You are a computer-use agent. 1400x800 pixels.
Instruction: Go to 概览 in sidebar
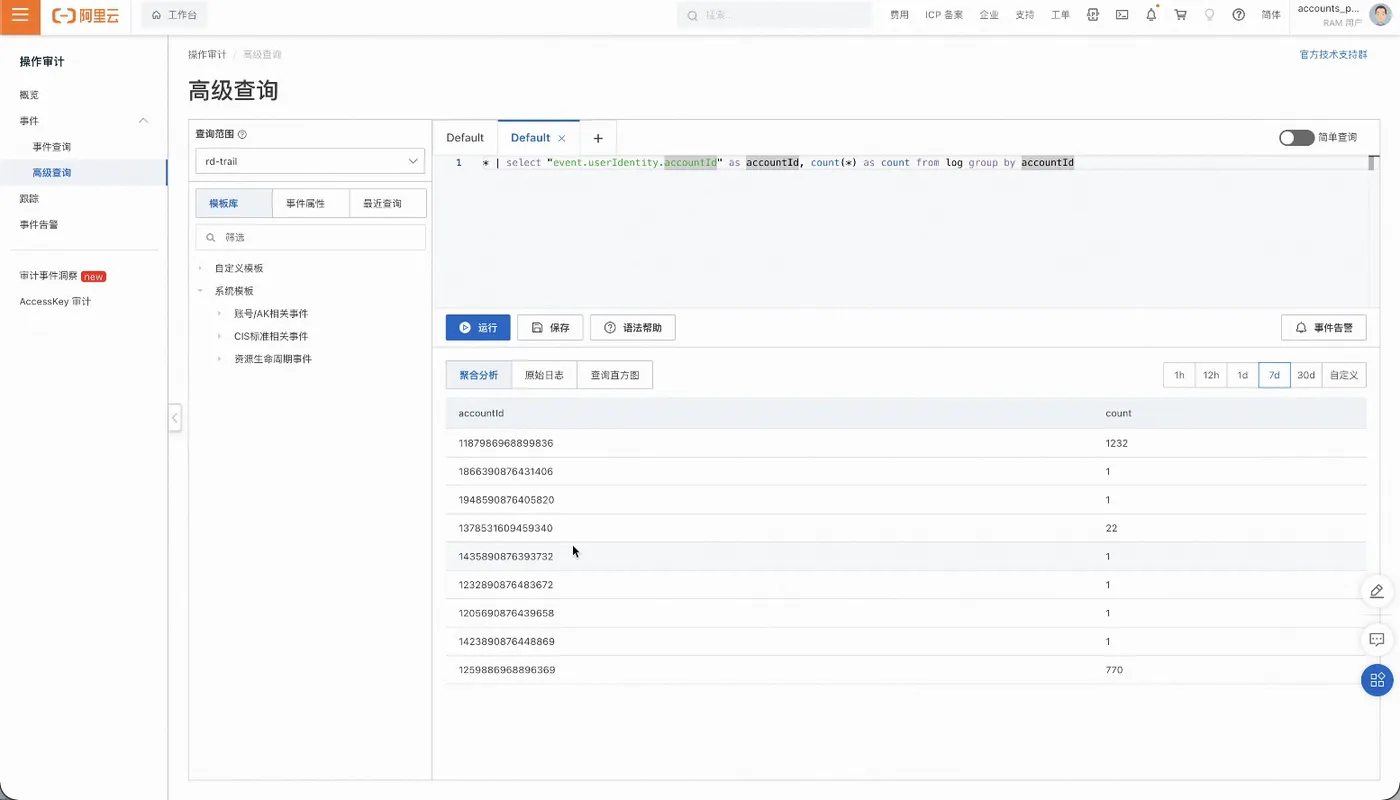tap(29, 95)
